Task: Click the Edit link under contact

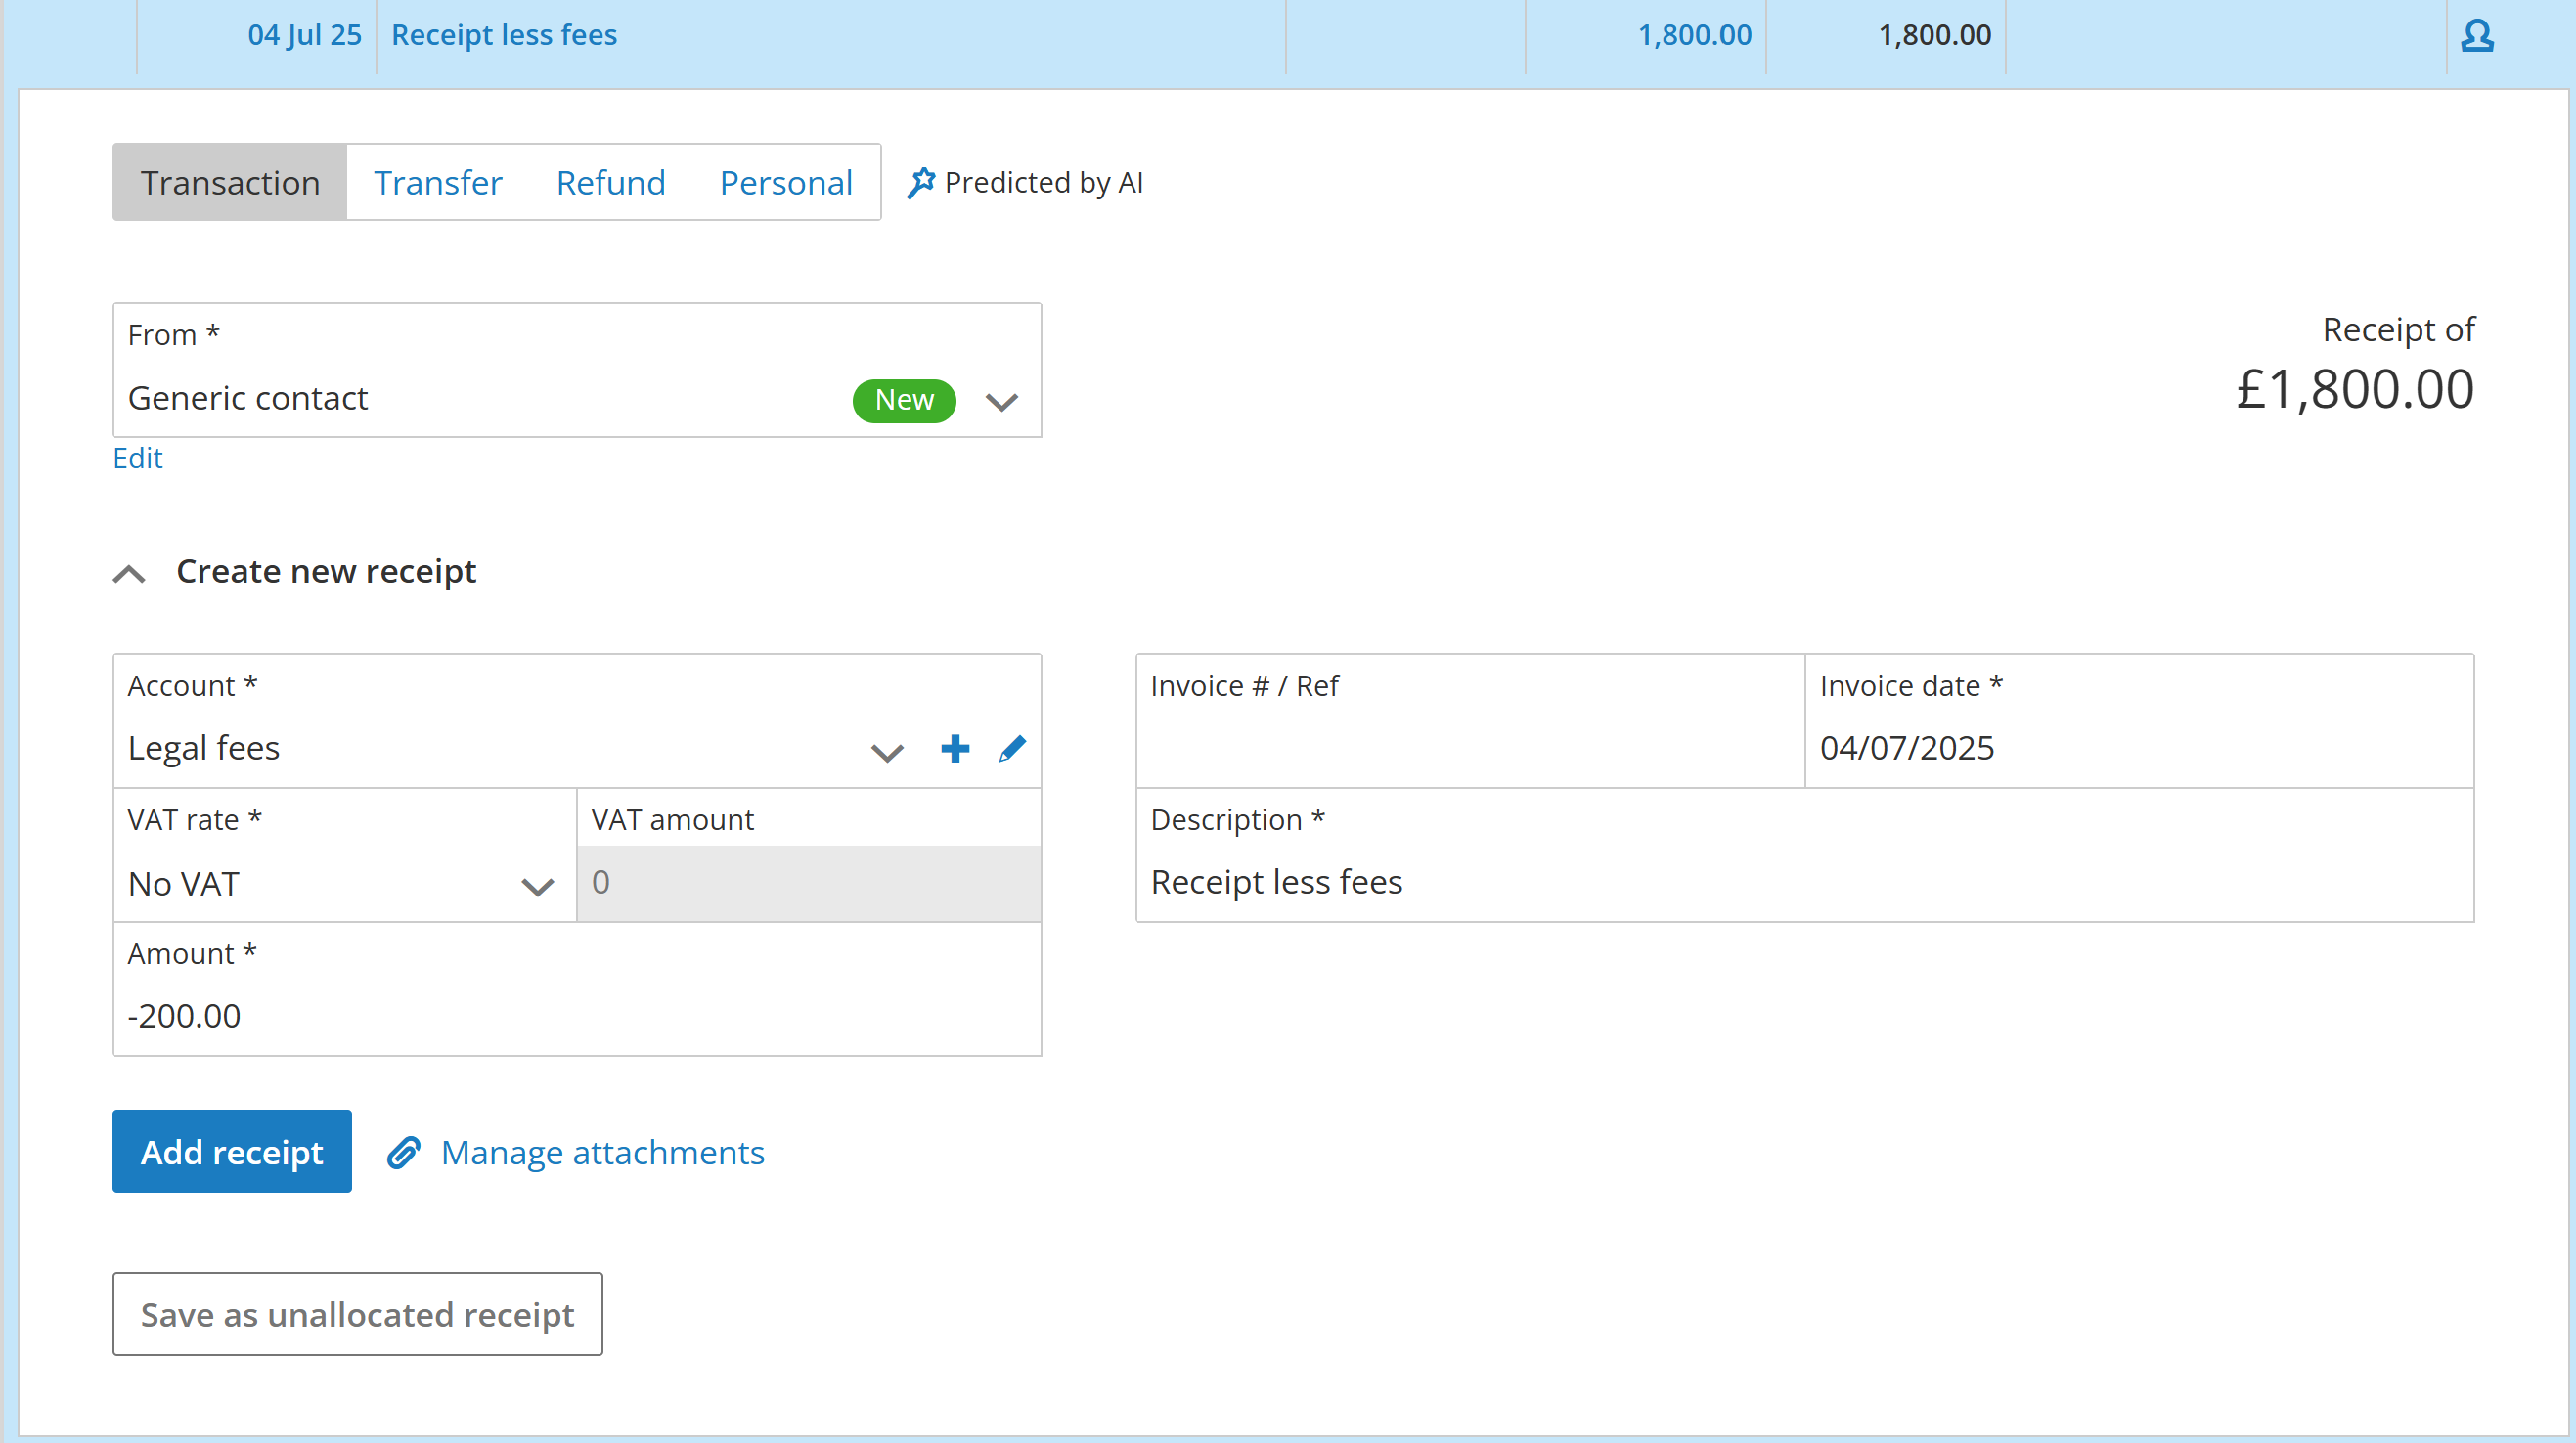Action: click(x=137, y=458)
